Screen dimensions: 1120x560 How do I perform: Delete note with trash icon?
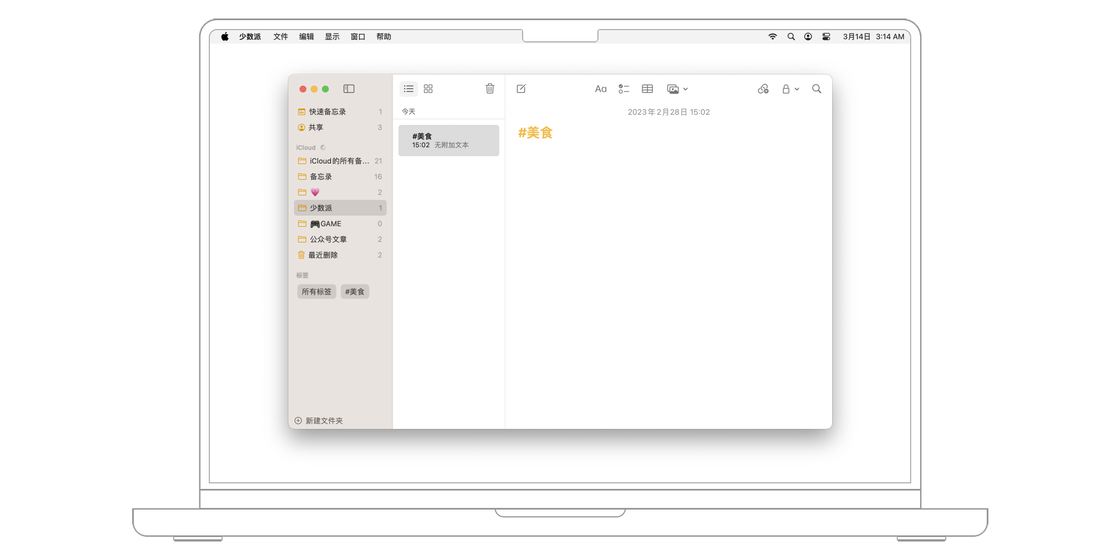point(489,89)
